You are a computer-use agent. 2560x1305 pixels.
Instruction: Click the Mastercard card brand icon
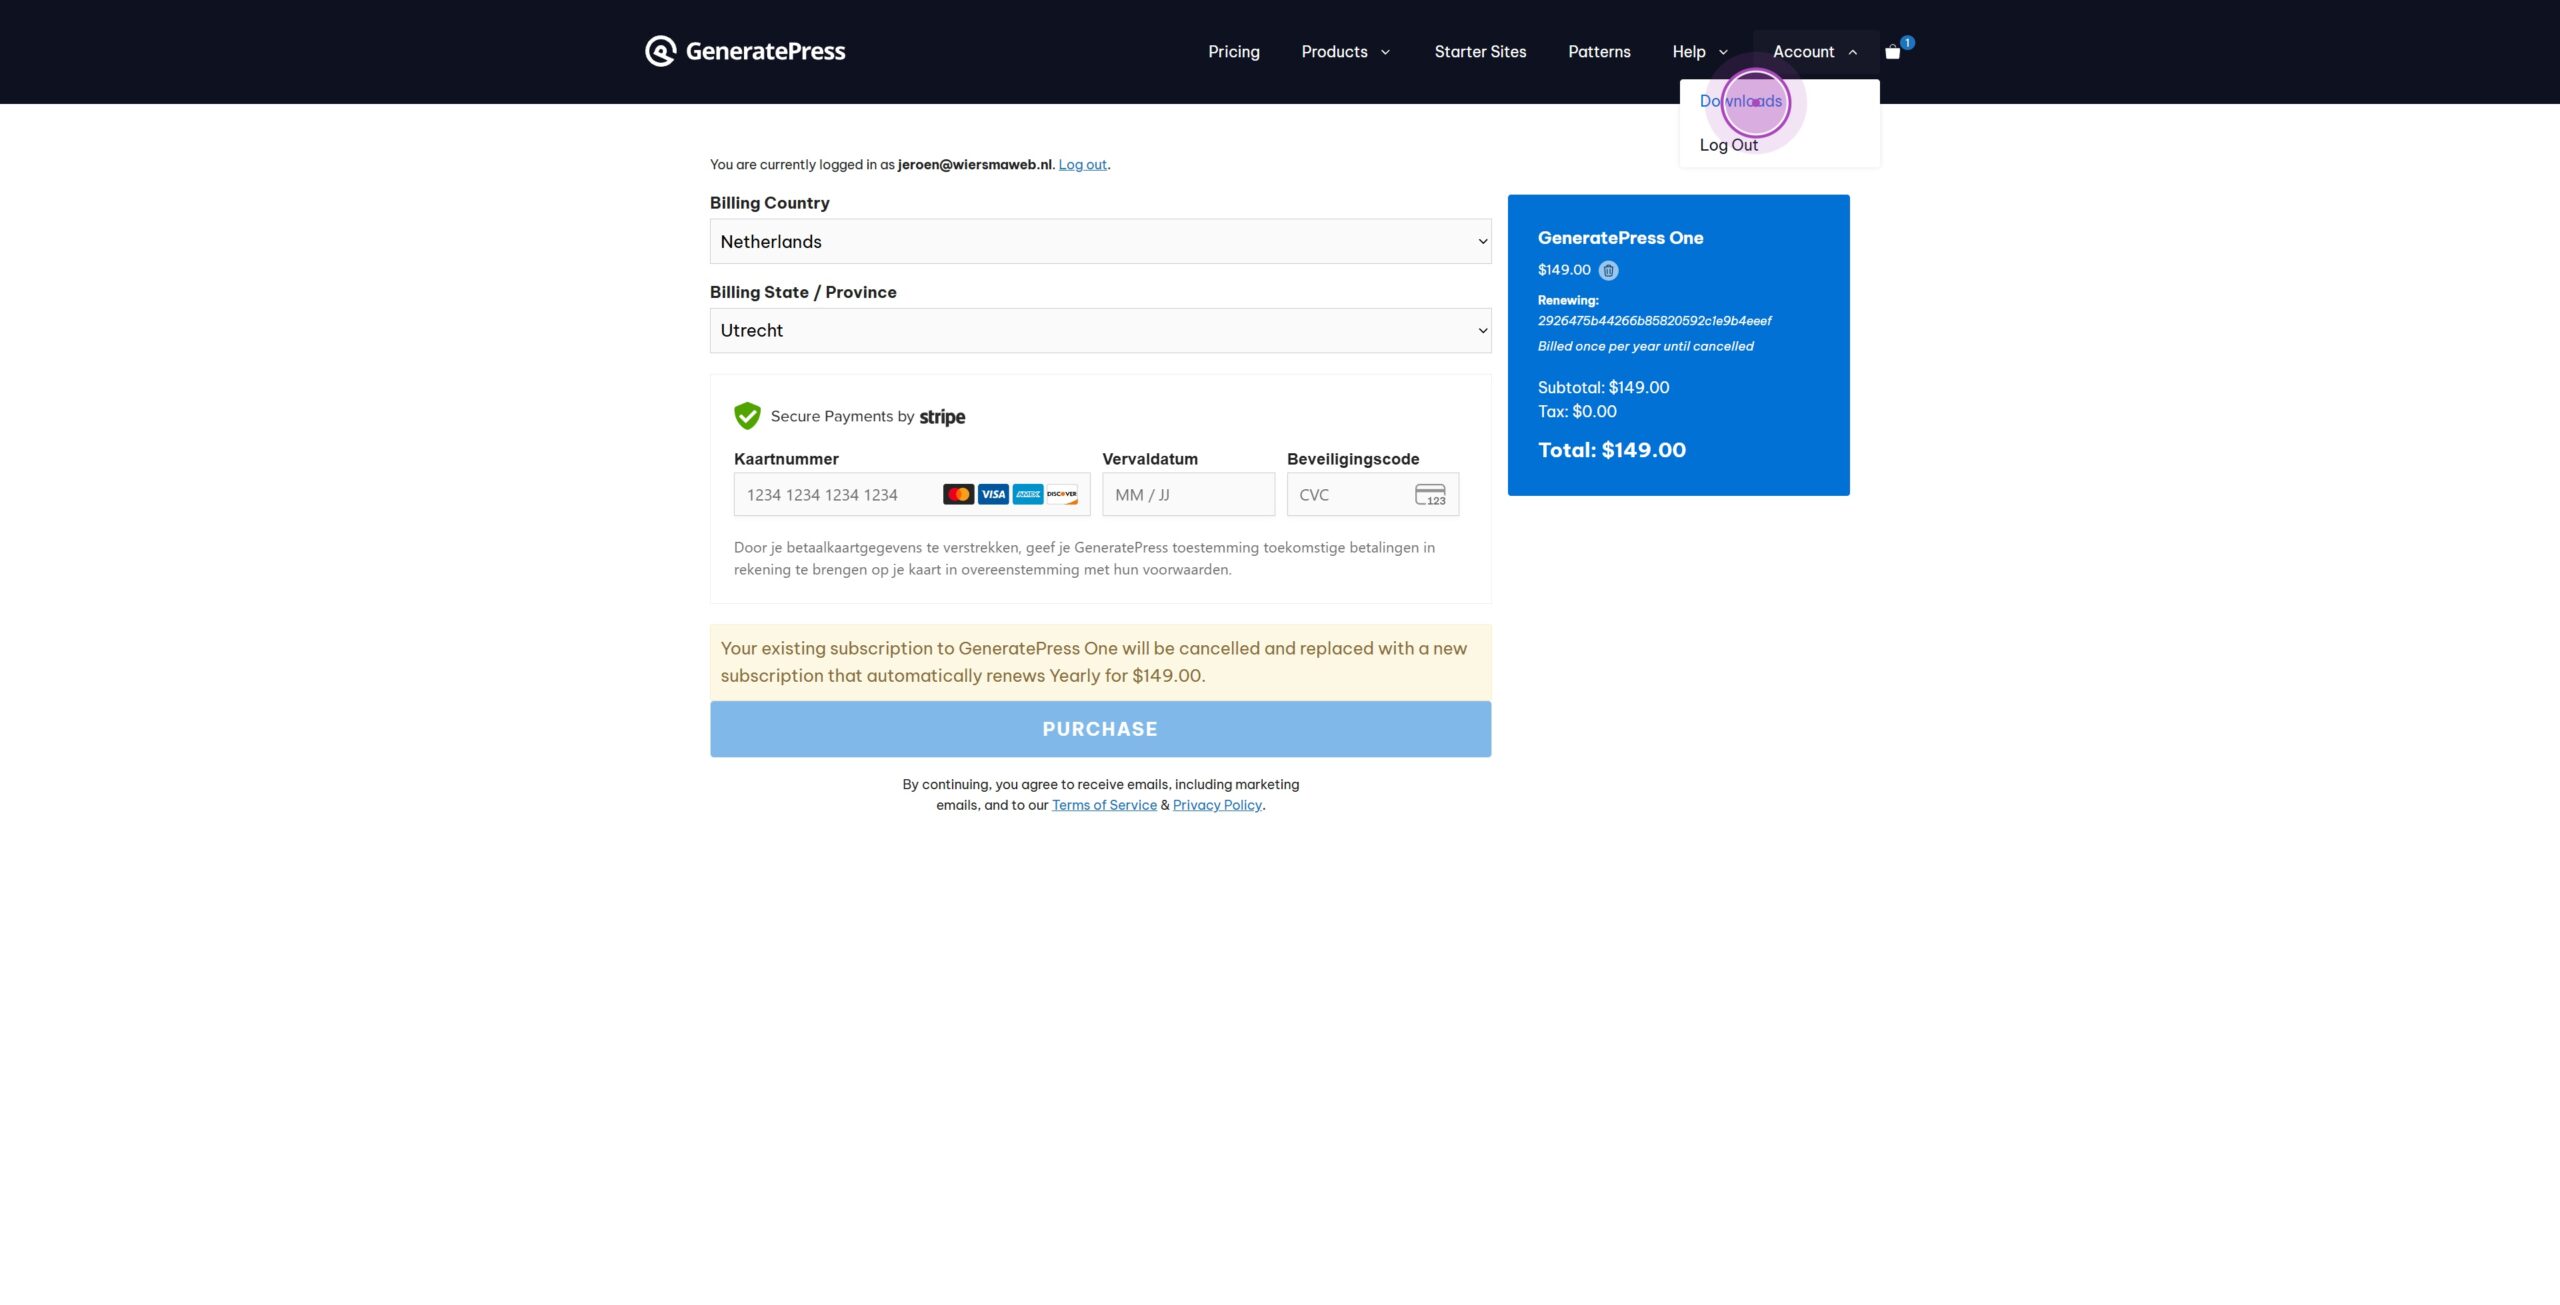pos(958,494)
